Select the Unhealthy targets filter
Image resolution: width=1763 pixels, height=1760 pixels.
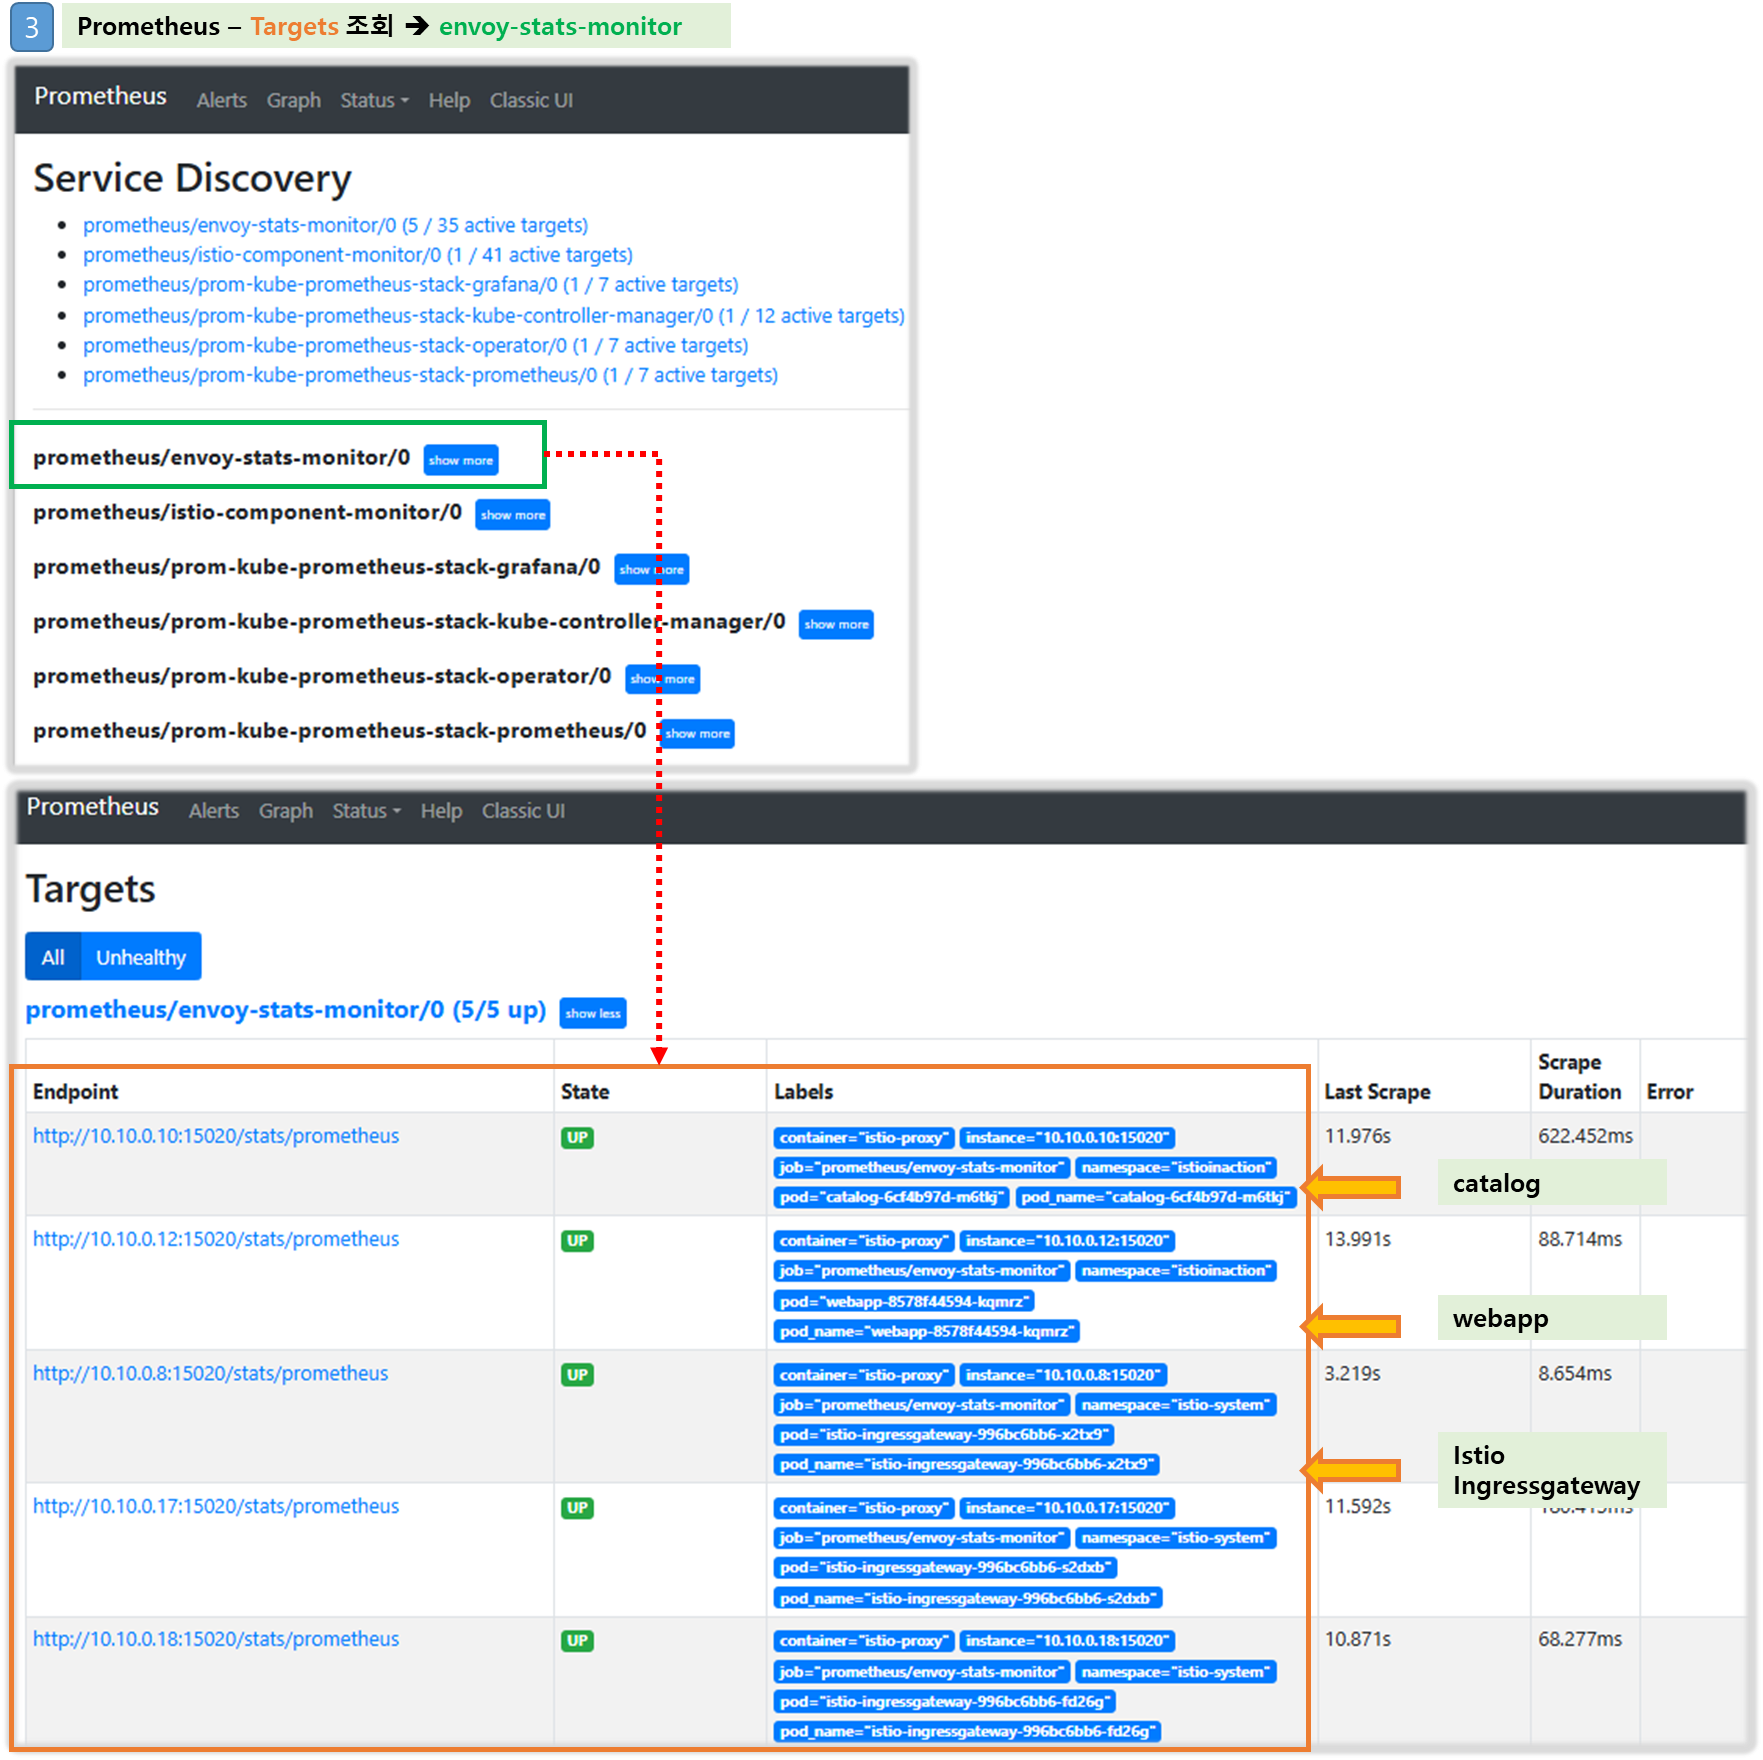(141, 957)
